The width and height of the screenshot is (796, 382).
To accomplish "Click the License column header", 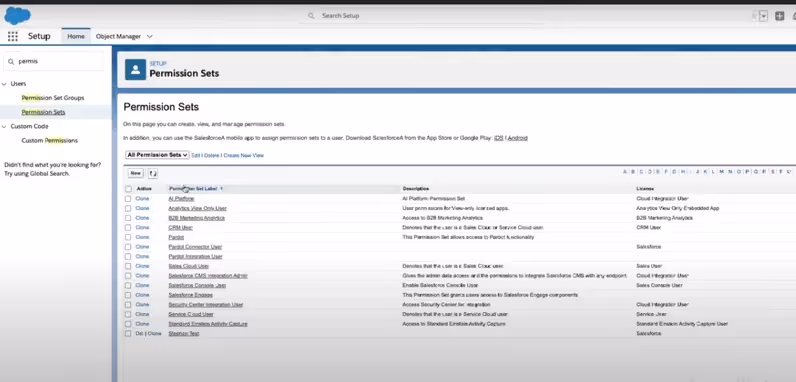I will pyautogui.click(x=645, y=188).
